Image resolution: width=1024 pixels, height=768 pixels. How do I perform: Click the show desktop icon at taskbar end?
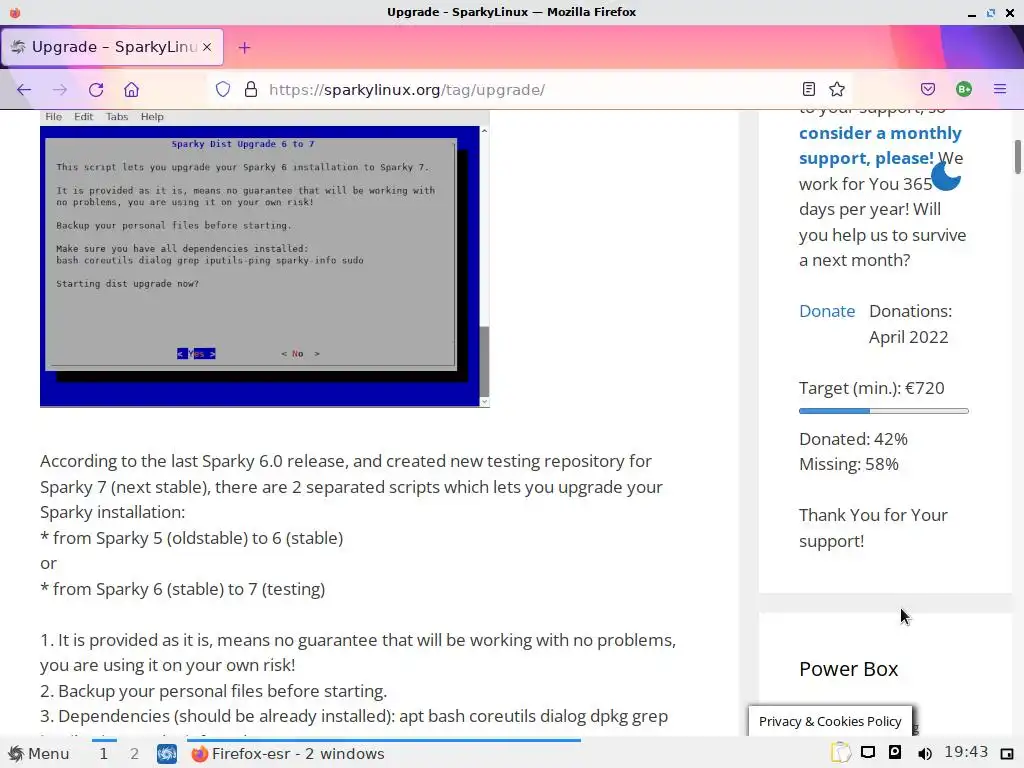tap(1007, 754)
